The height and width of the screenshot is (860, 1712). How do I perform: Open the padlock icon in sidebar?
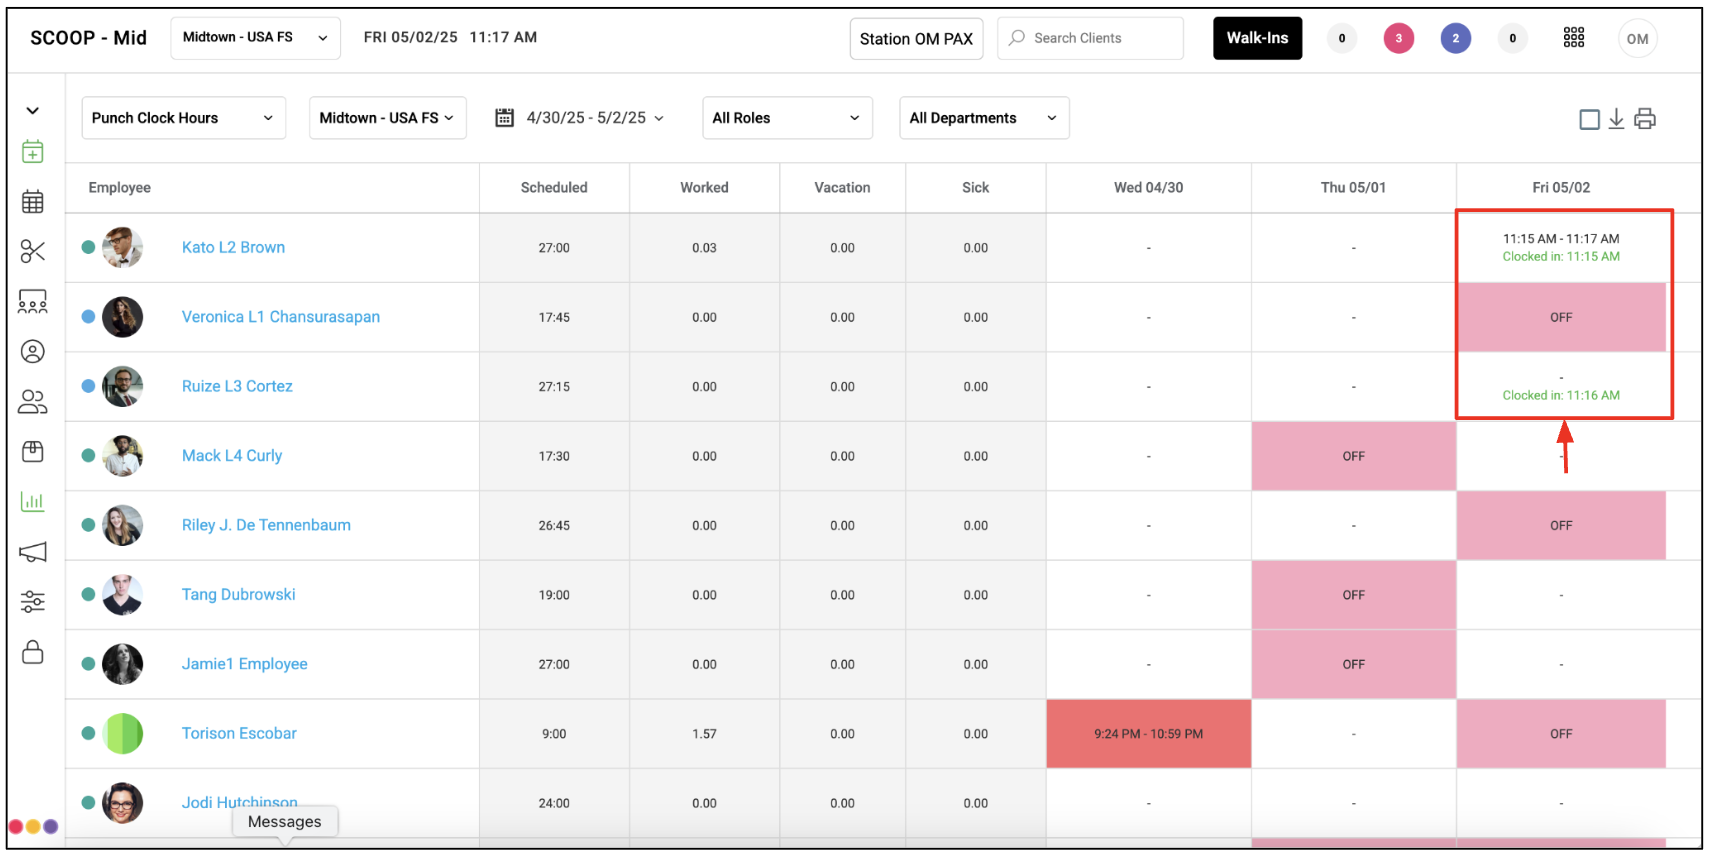click(x=33, y=652)
